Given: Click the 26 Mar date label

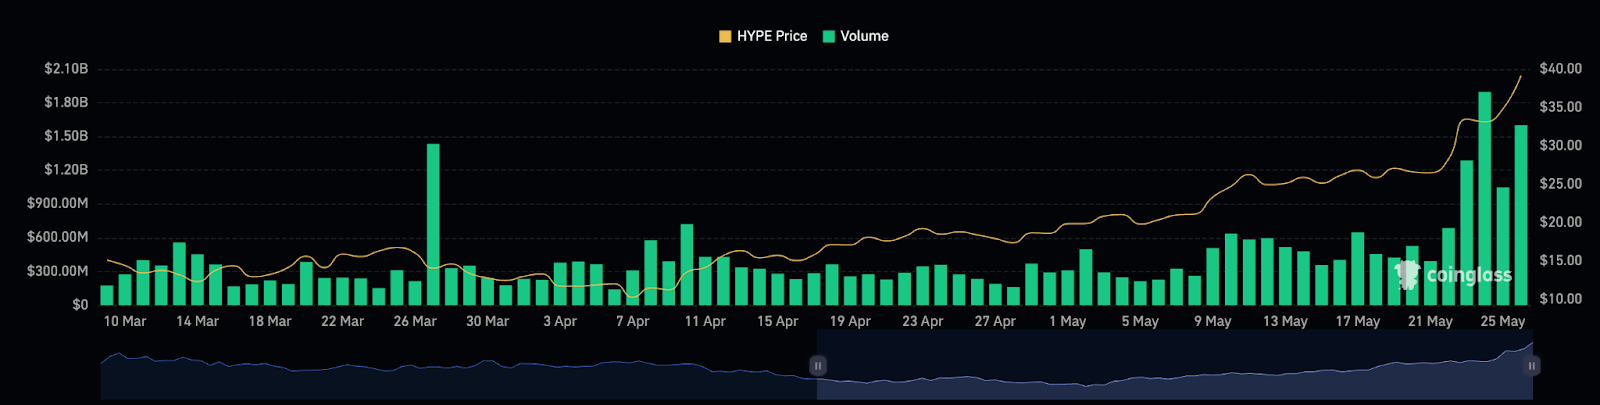Looking at the screenshot, I should click(415, 321).
